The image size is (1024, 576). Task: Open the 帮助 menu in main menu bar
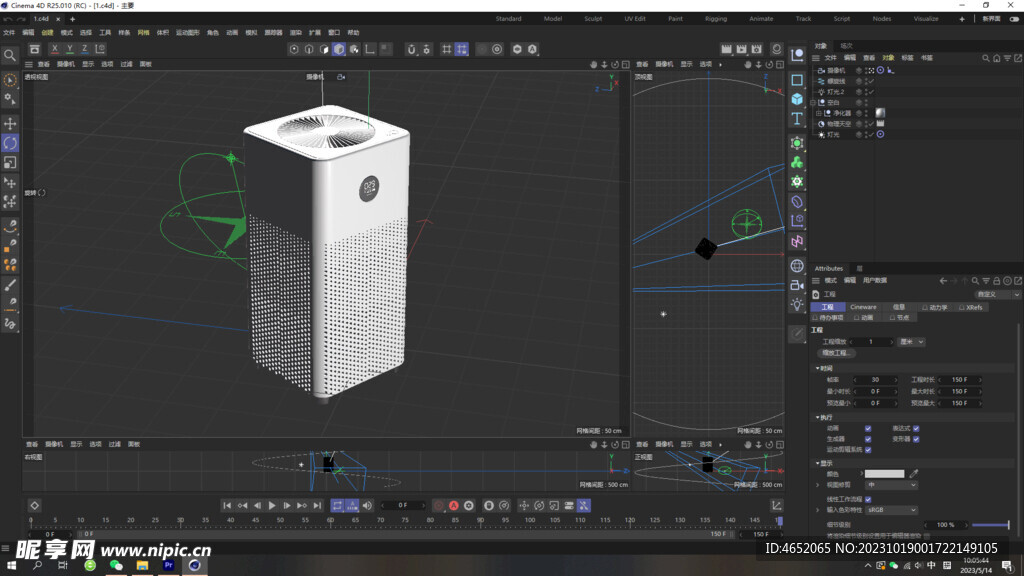[x=353, y=33]
